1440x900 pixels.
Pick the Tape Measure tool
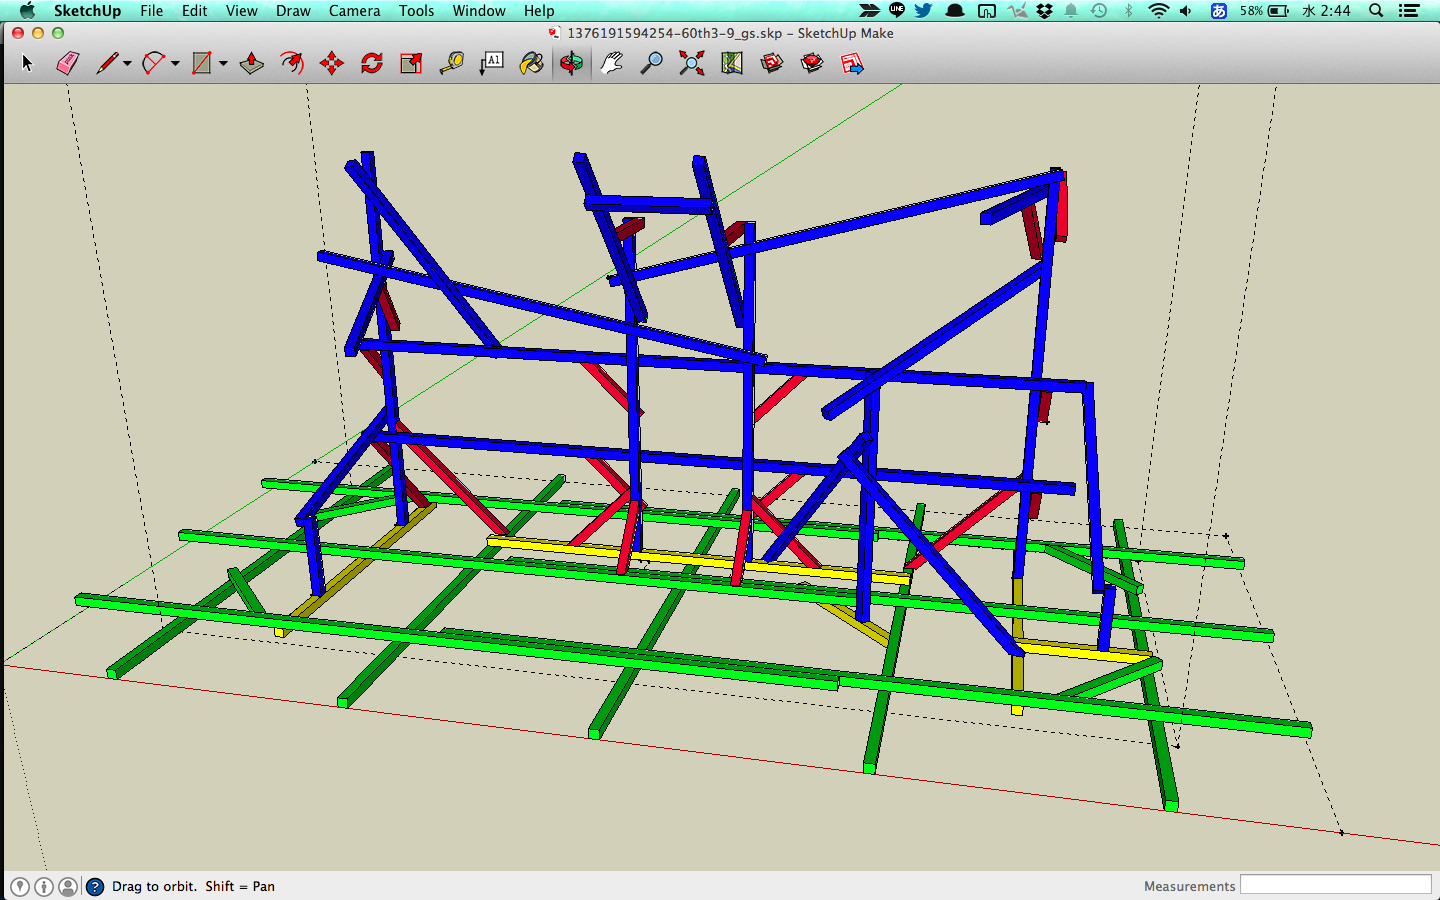coord(451,64)
